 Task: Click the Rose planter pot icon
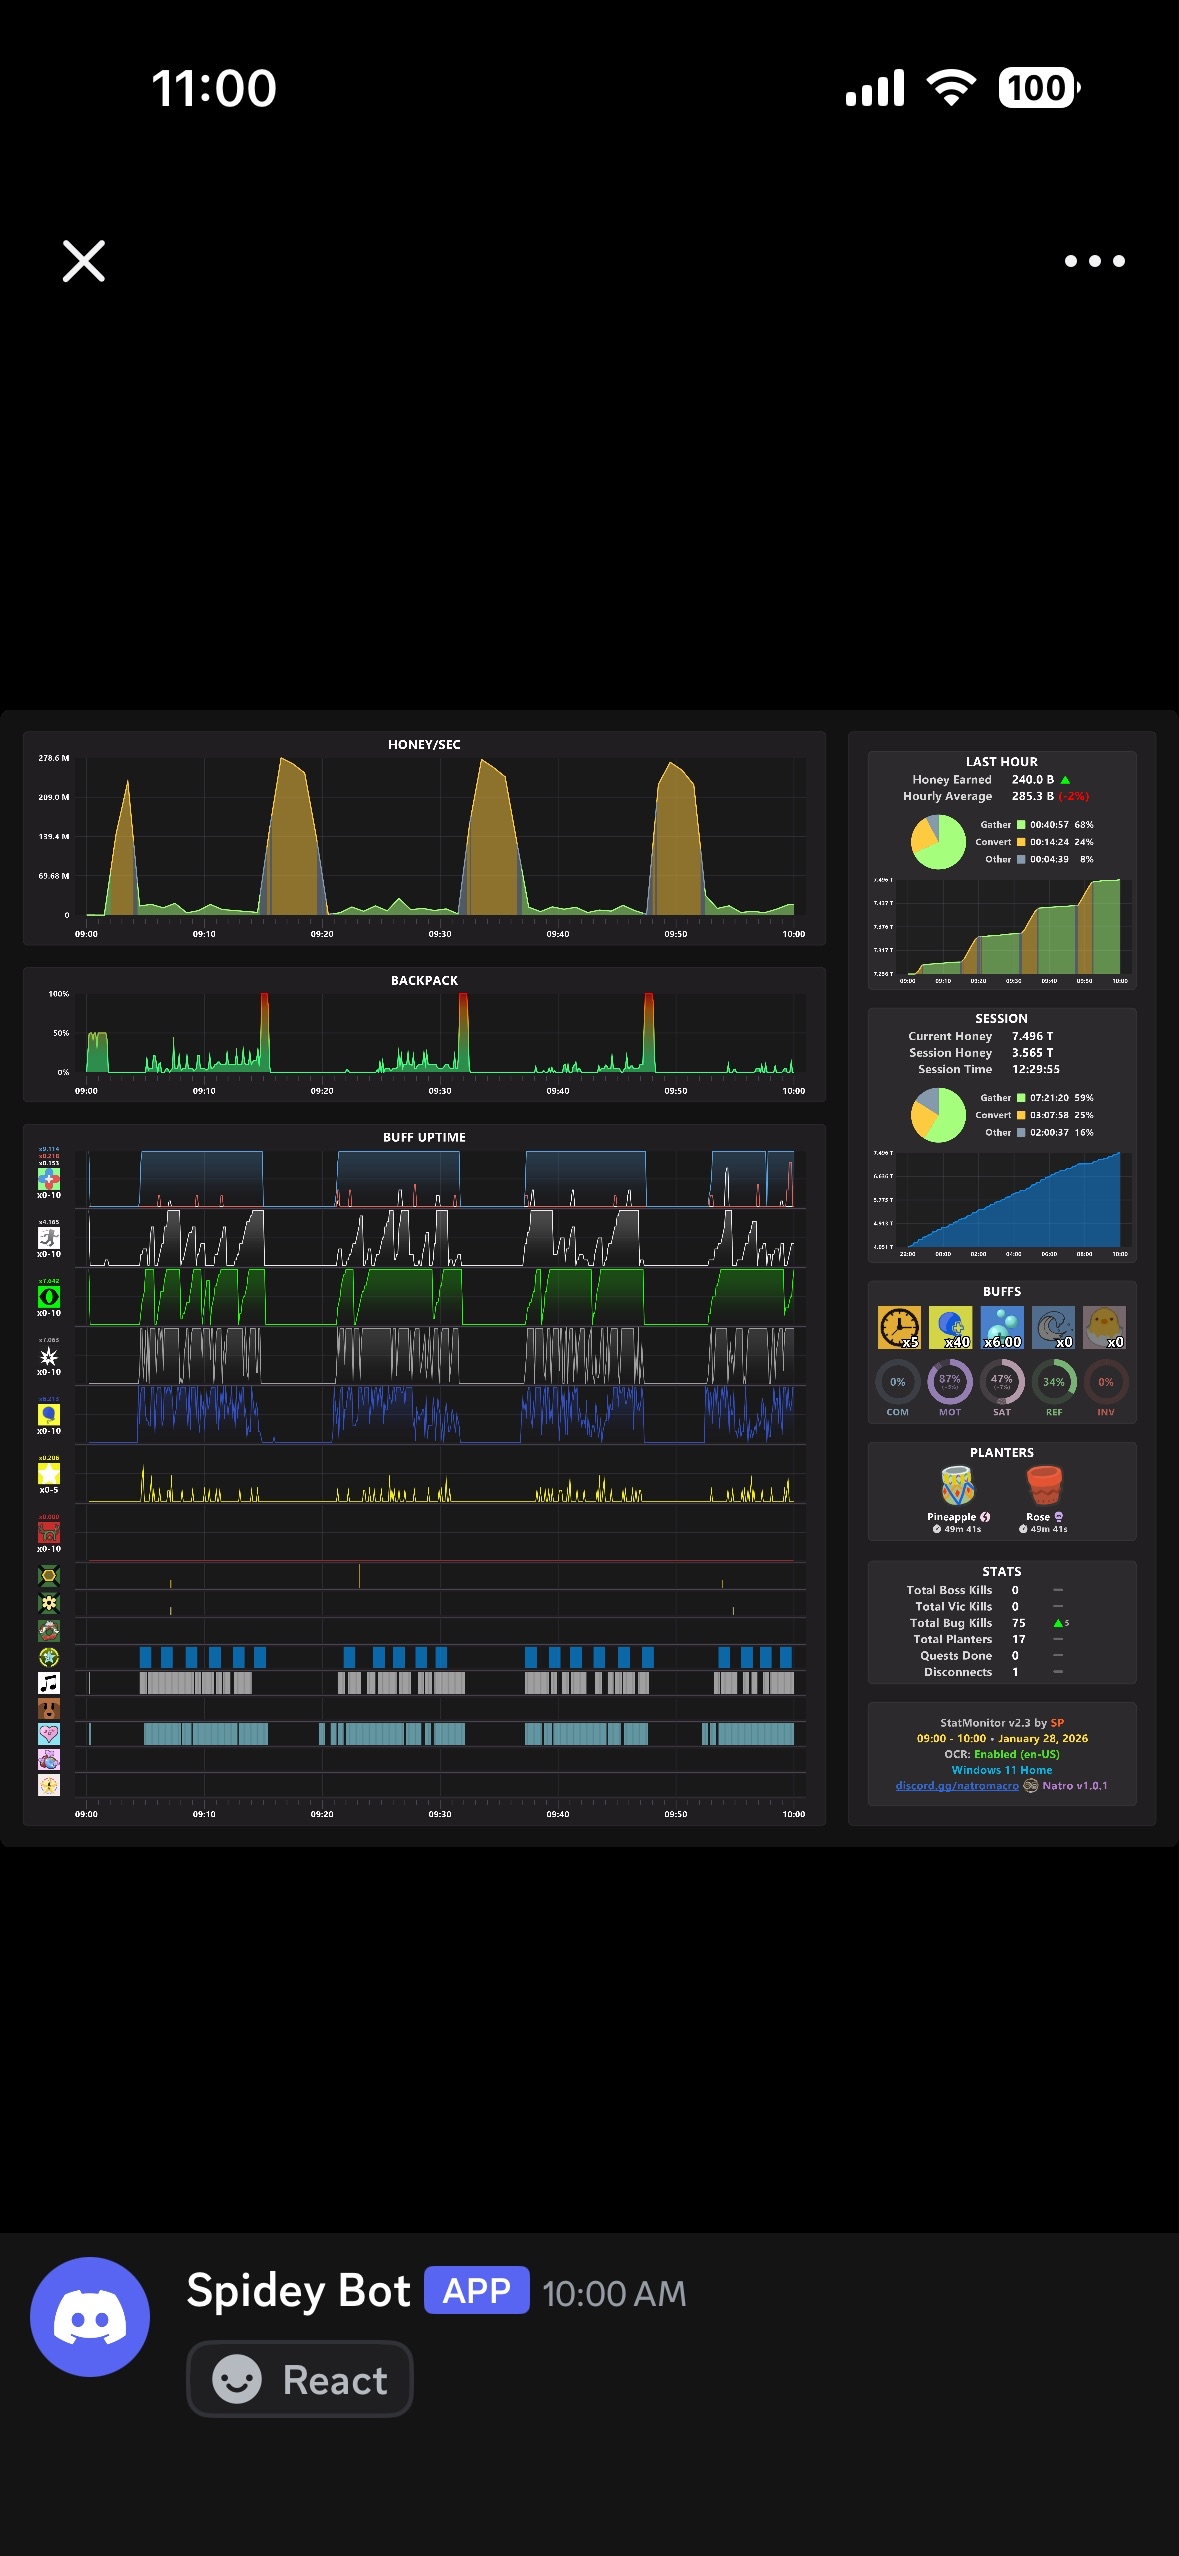click(1044, 1486)
